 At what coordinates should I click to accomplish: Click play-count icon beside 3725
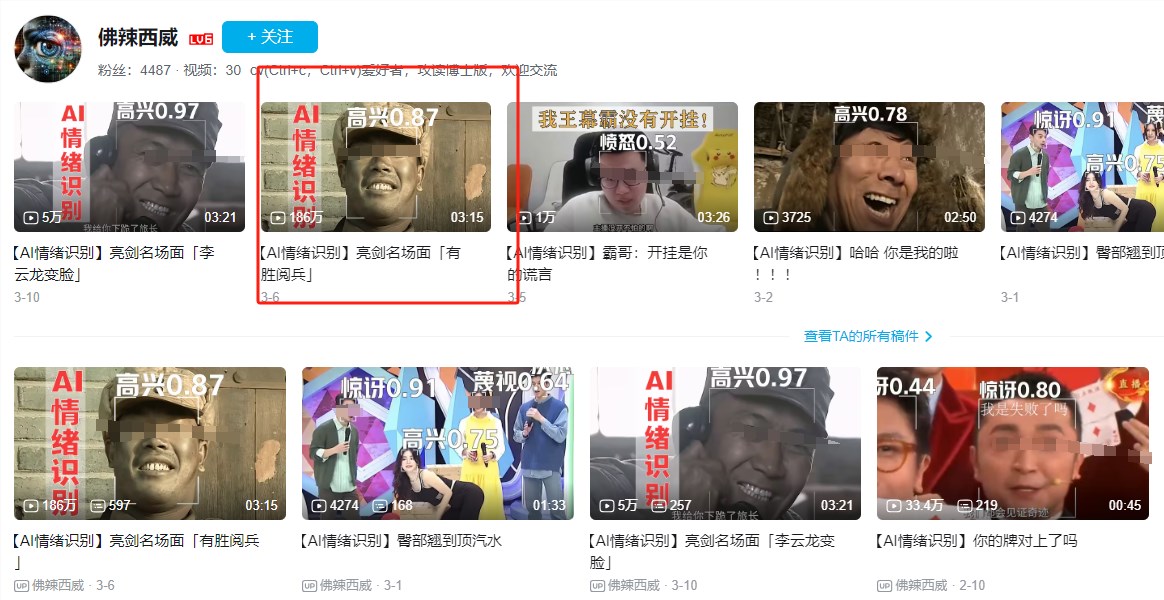771,218
